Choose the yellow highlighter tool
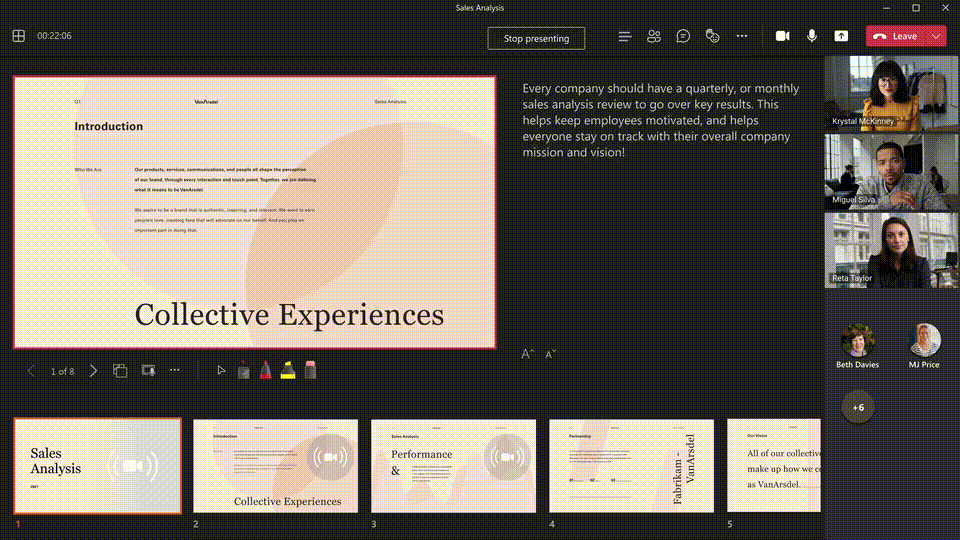 tap(288, 370)
